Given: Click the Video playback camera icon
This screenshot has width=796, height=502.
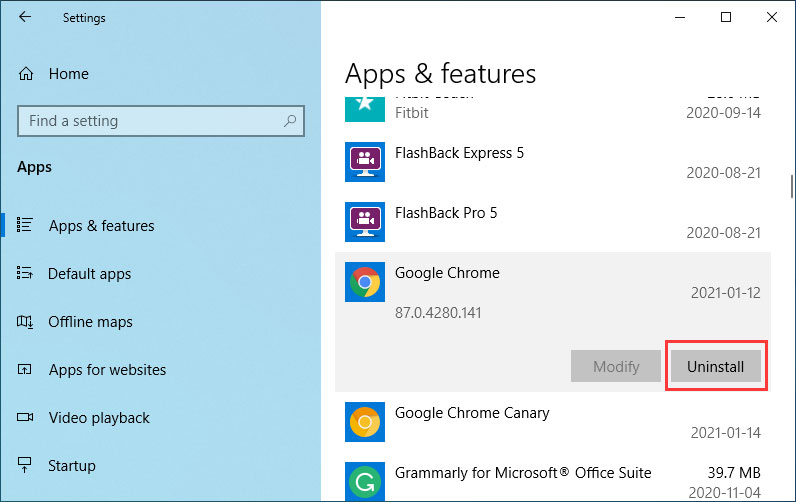Looking at the screenshot, I should [25, 417].
